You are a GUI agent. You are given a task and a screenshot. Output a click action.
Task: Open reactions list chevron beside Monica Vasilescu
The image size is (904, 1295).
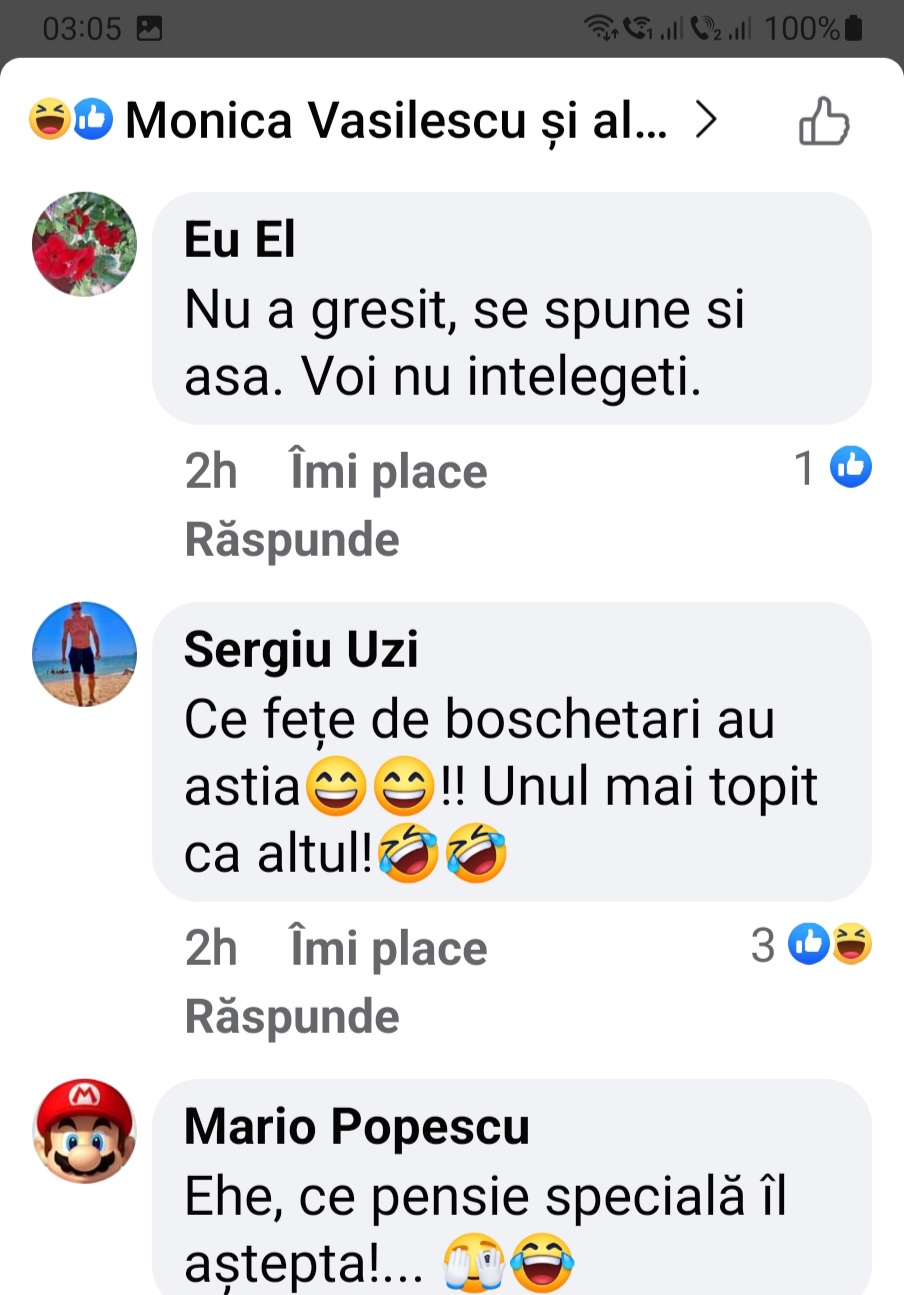coord(707,121)
